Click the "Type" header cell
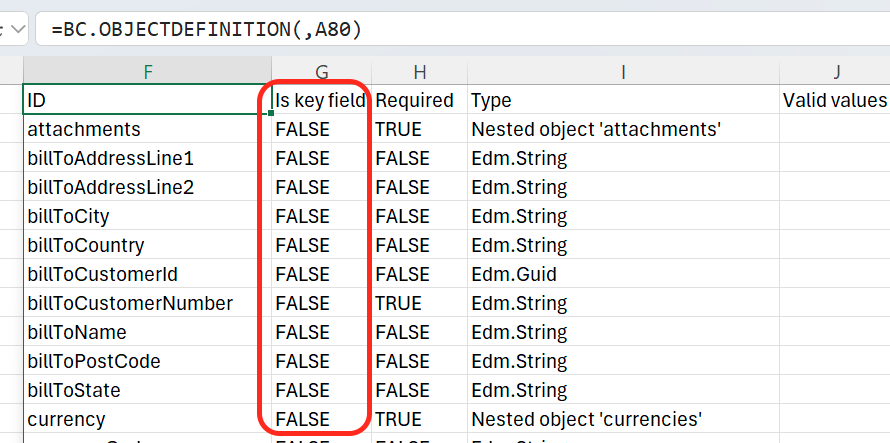Viewport: 890px width, 443px height. (622, 100)
